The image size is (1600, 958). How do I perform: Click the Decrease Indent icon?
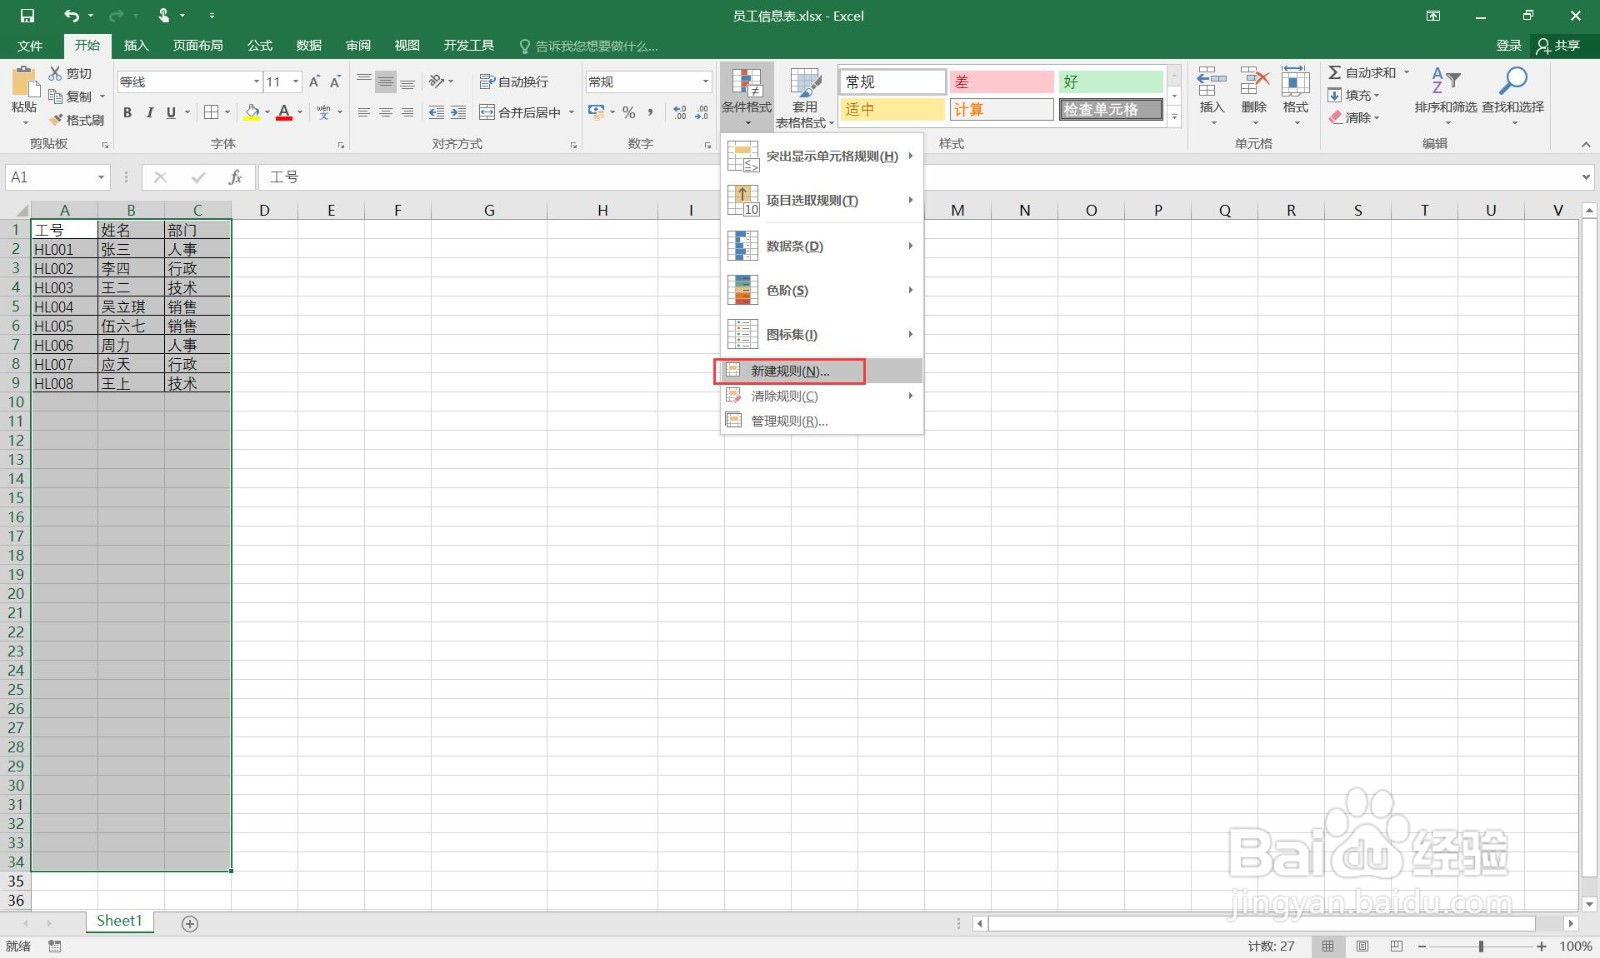(436, 112)
